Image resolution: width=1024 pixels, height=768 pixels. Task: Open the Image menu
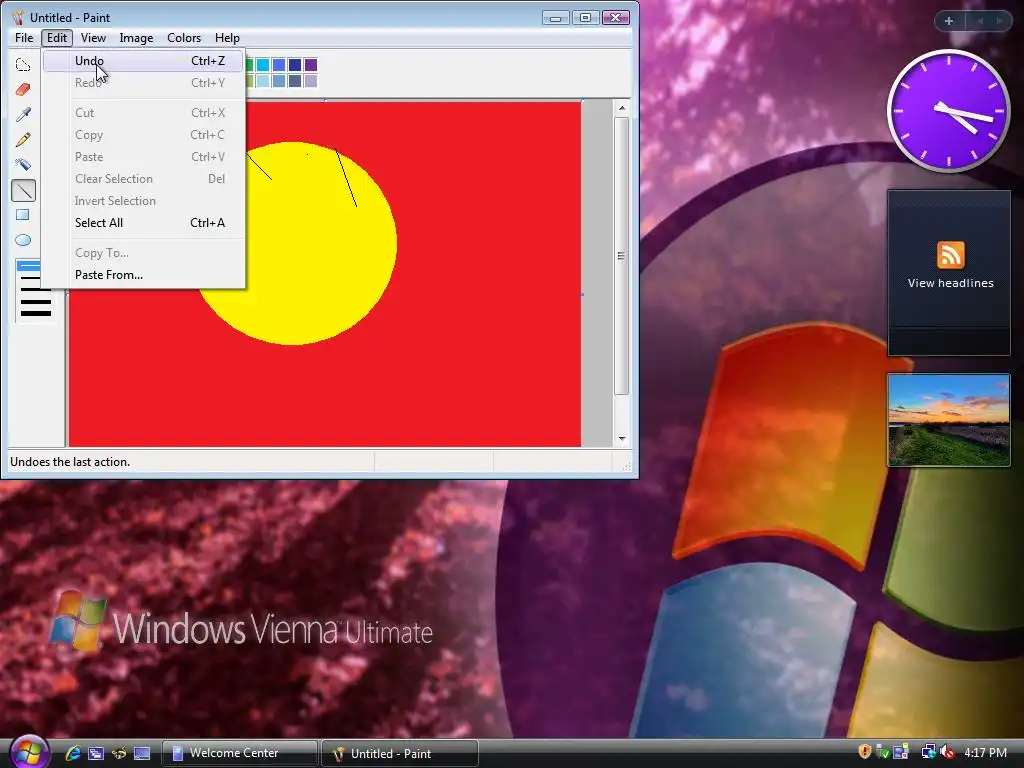pos(136,38)
